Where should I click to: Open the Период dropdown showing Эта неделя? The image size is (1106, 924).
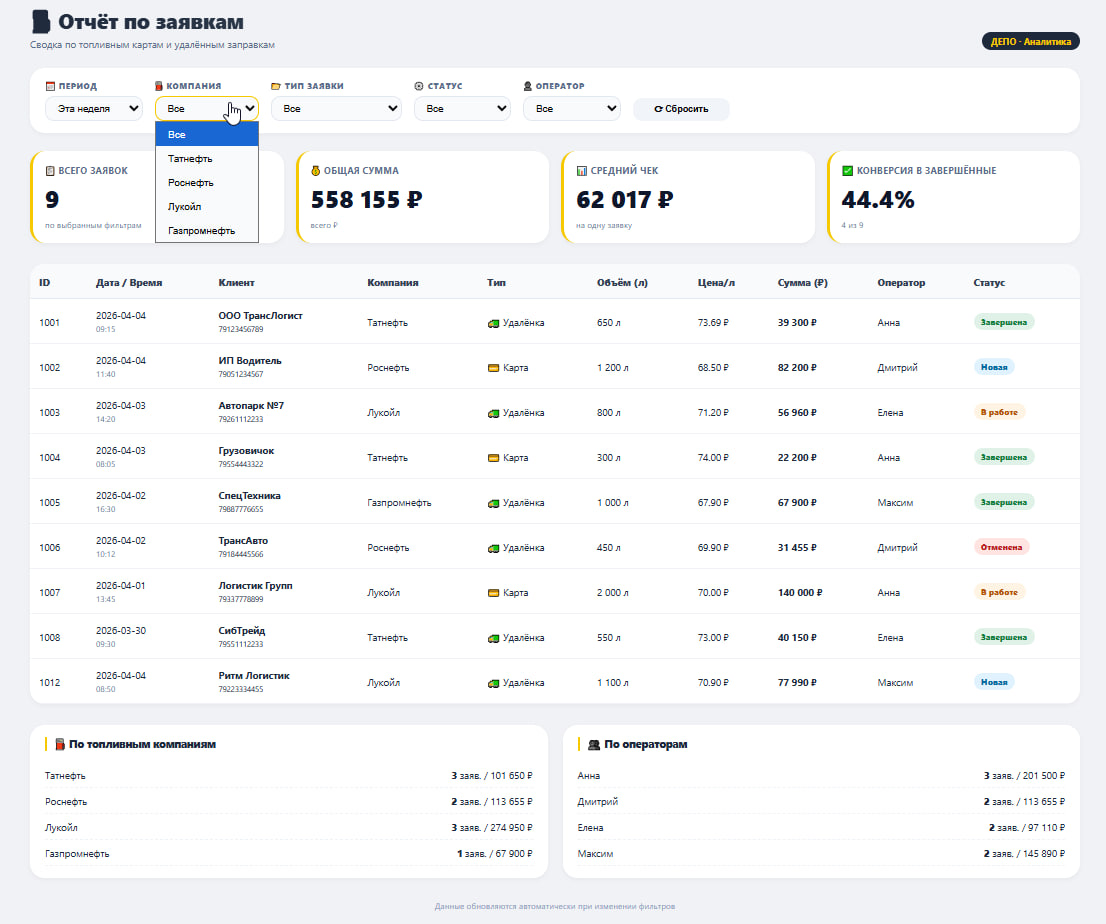(94, 109)
